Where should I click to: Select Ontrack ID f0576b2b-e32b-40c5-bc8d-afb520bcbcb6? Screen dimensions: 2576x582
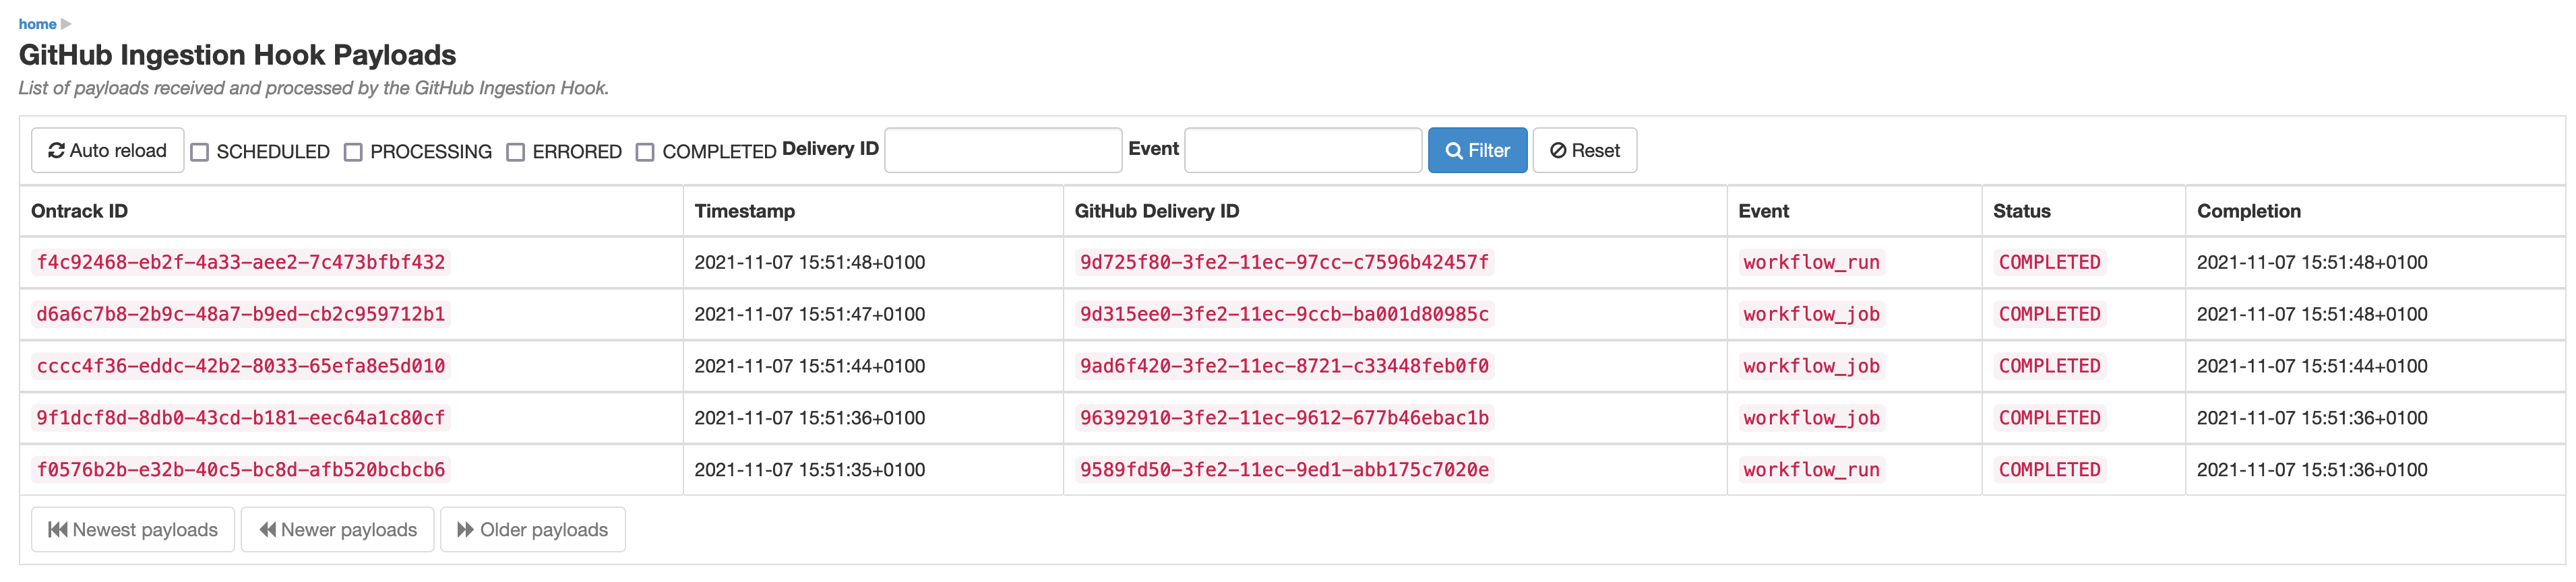240,470
